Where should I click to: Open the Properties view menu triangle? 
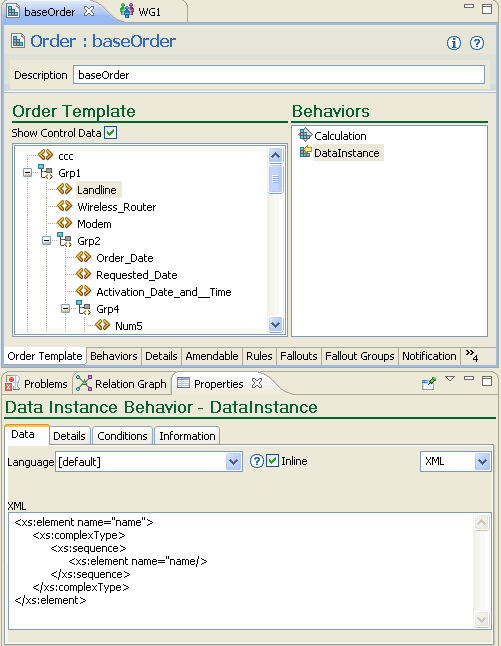pyautogui.click(x=450, y=379)
